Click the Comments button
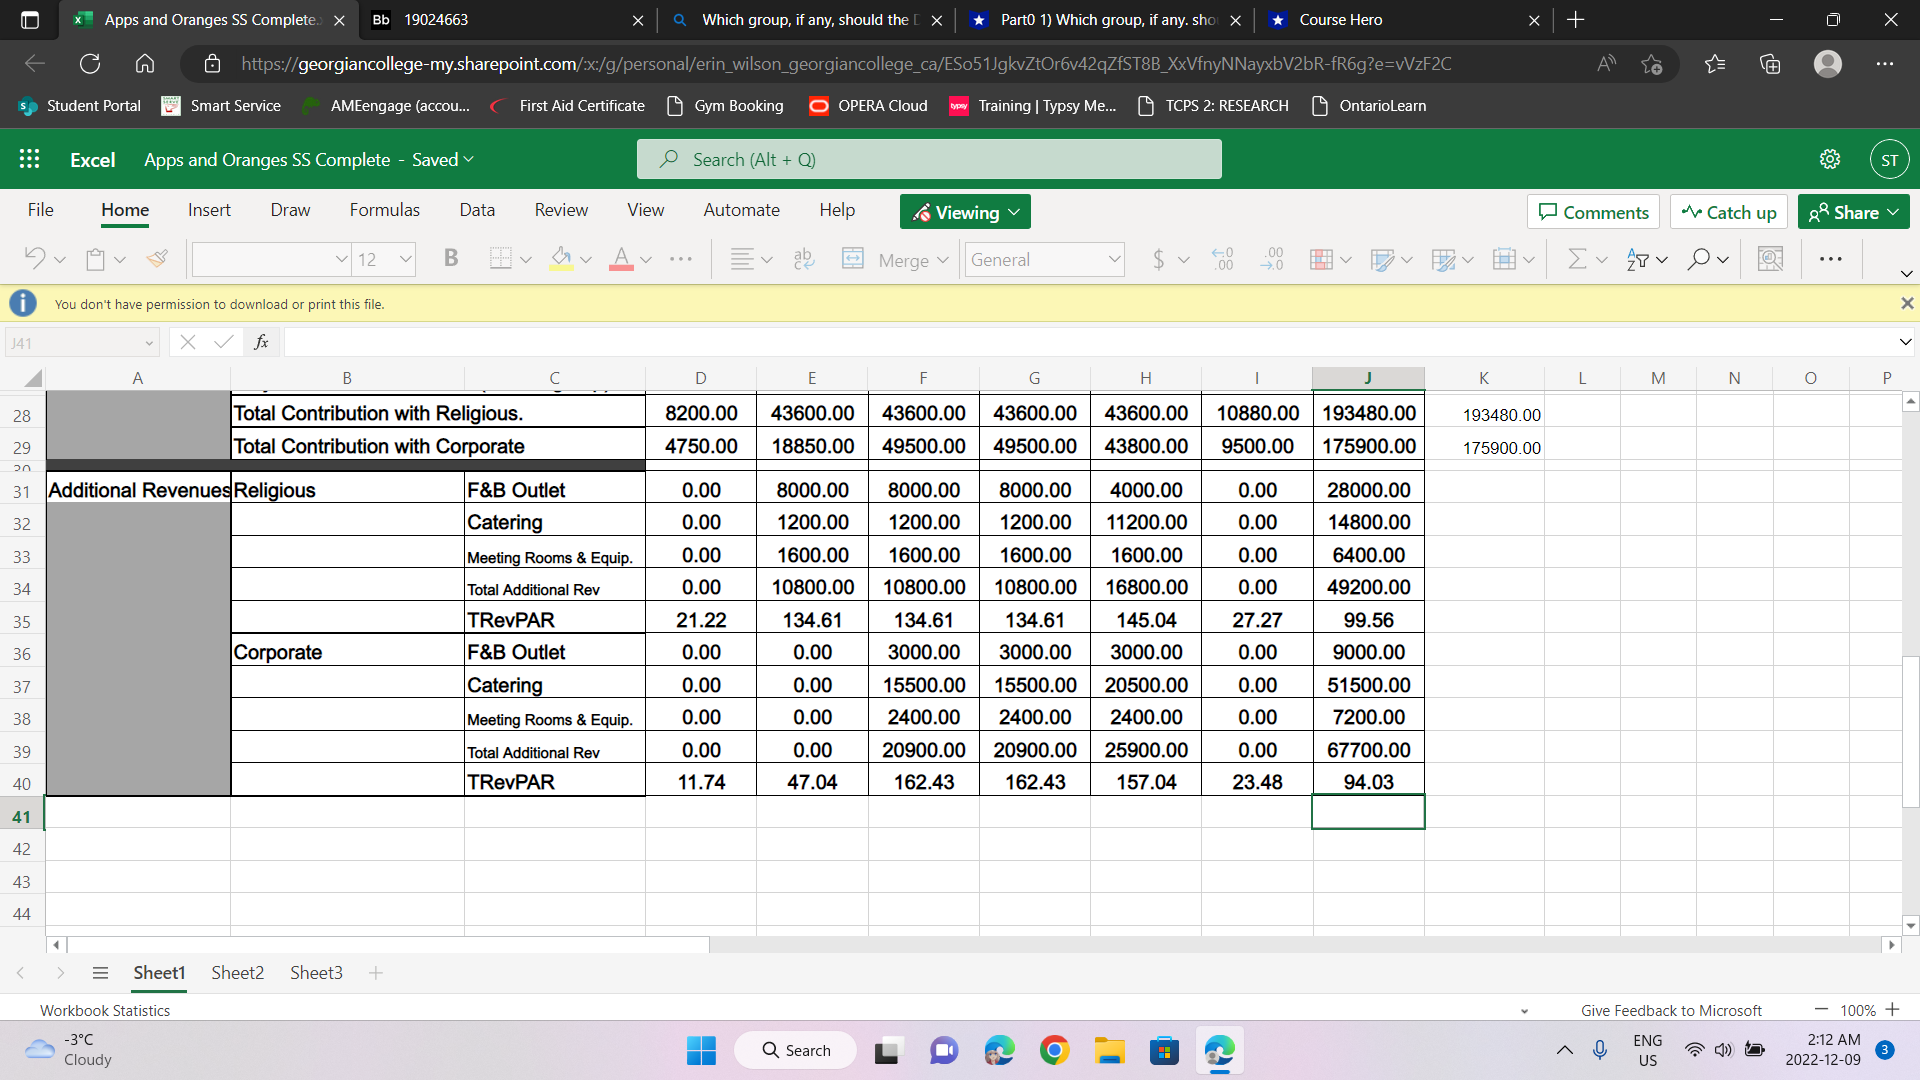1920x1080 pixels. pos(1593,212)
